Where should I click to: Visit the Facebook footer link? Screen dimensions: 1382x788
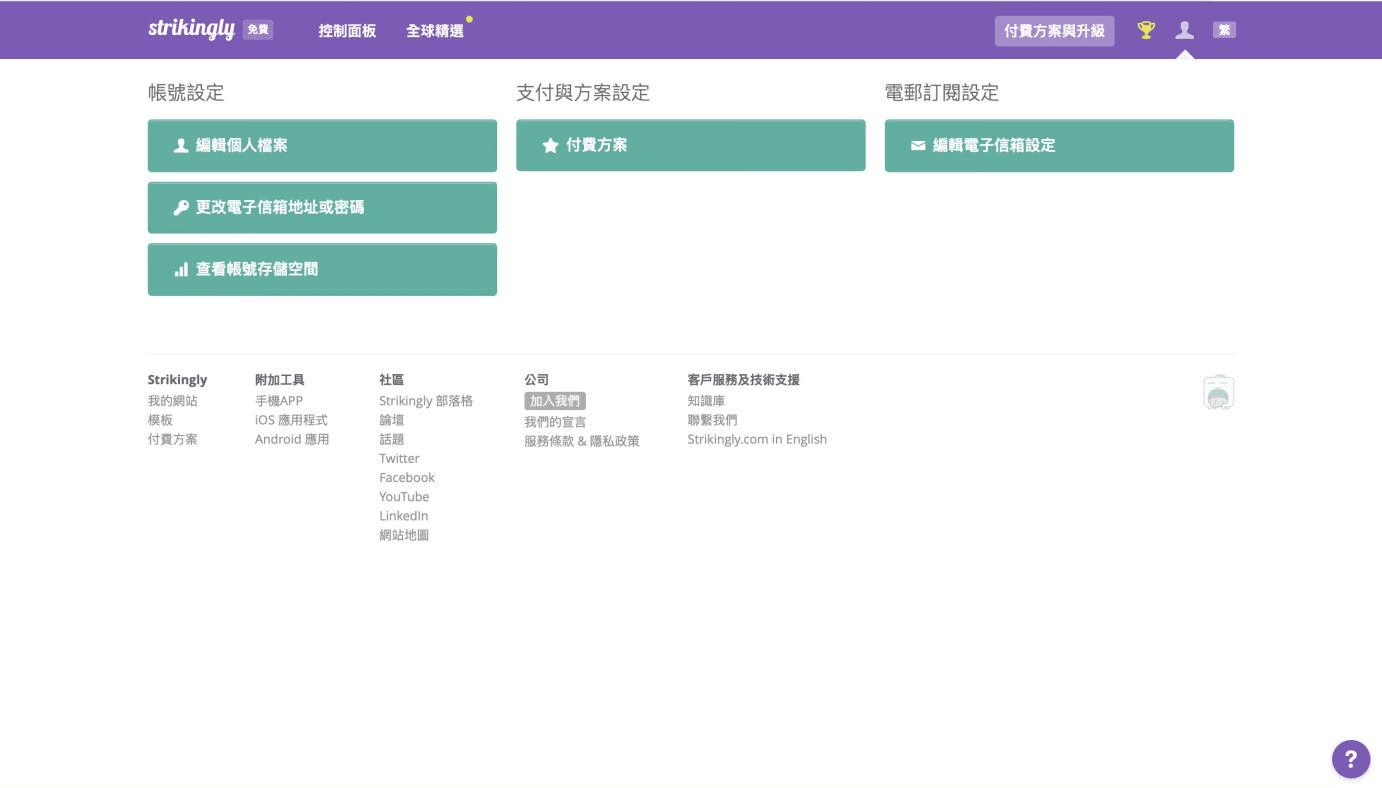pos(407,478)
